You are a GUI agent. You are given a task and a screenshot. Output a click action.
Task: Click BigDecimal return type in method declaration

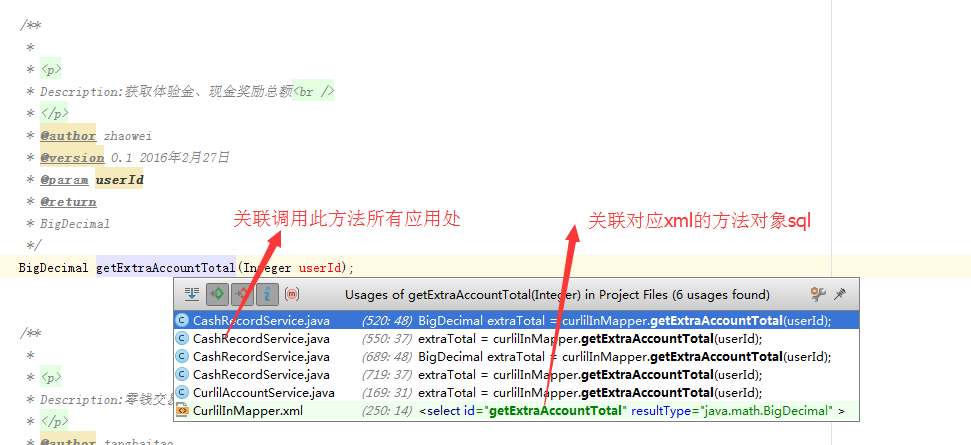click(x=53, y=268)
